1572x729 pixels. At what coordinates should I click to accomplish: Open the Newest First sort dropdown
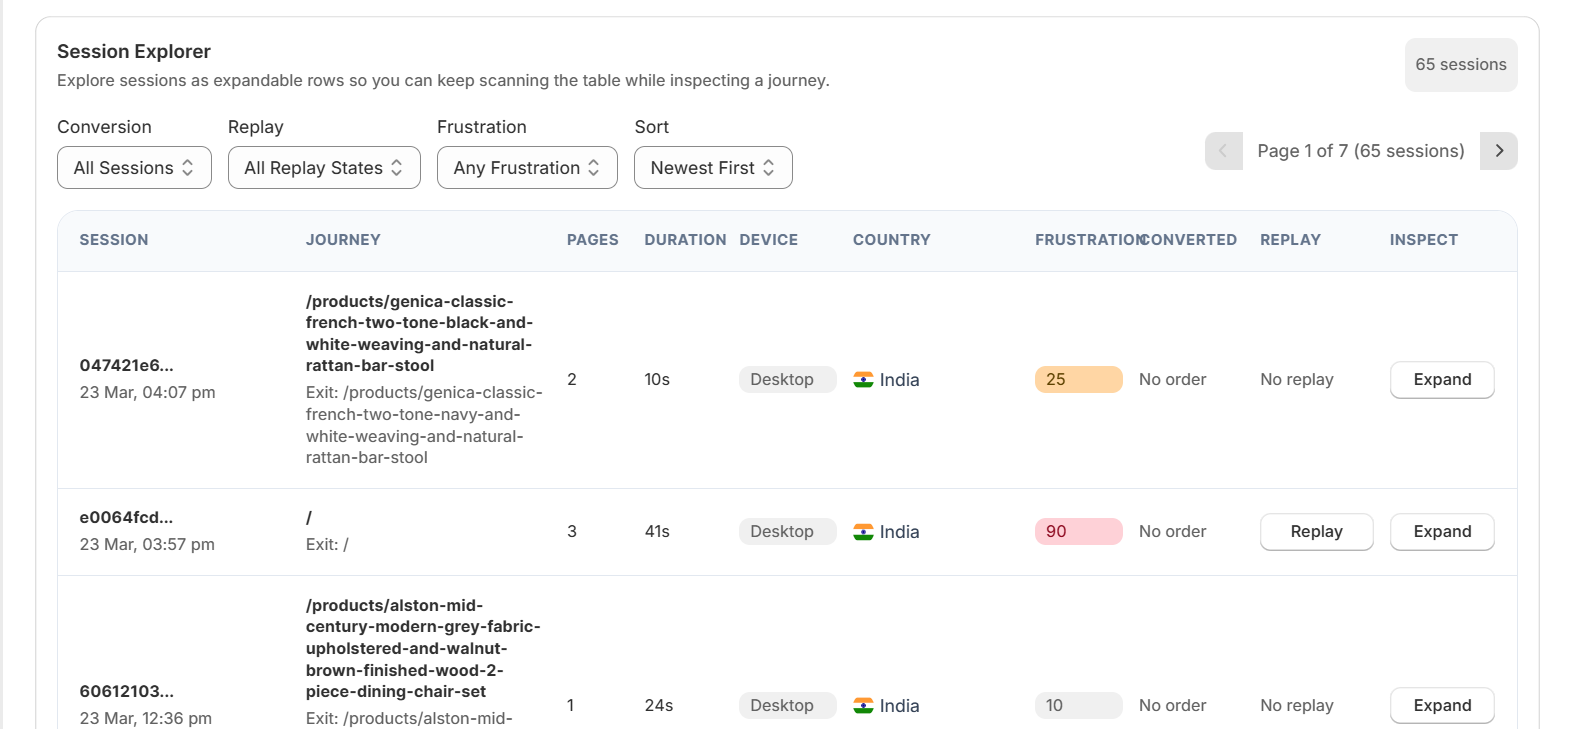pos(713,168)
